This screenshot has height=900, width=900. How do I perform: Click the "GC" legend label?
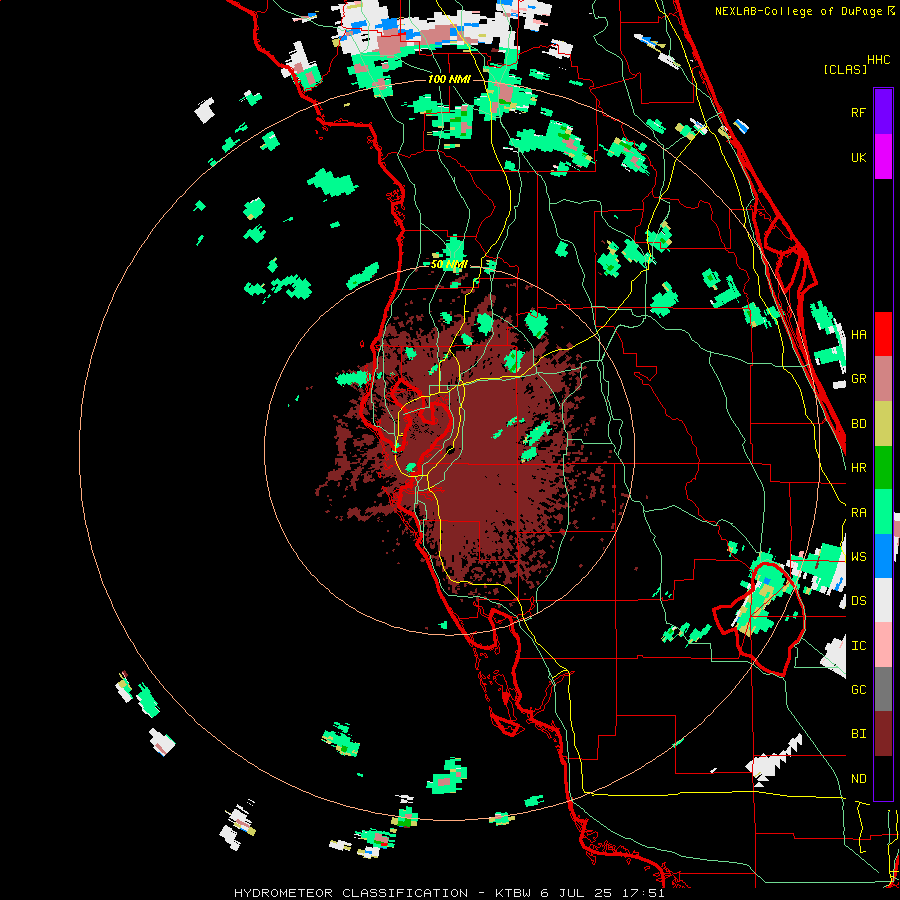coord(858,690)
